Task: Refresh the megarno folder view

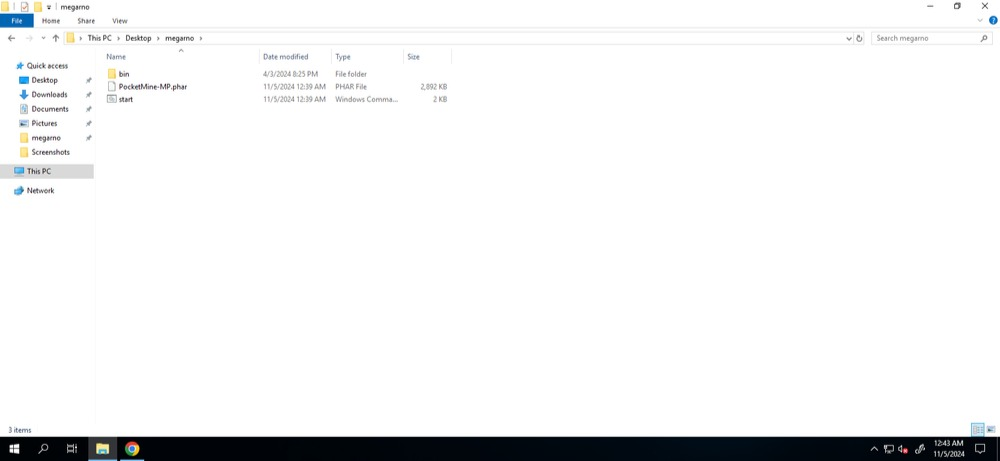Action: pos(859,38)
